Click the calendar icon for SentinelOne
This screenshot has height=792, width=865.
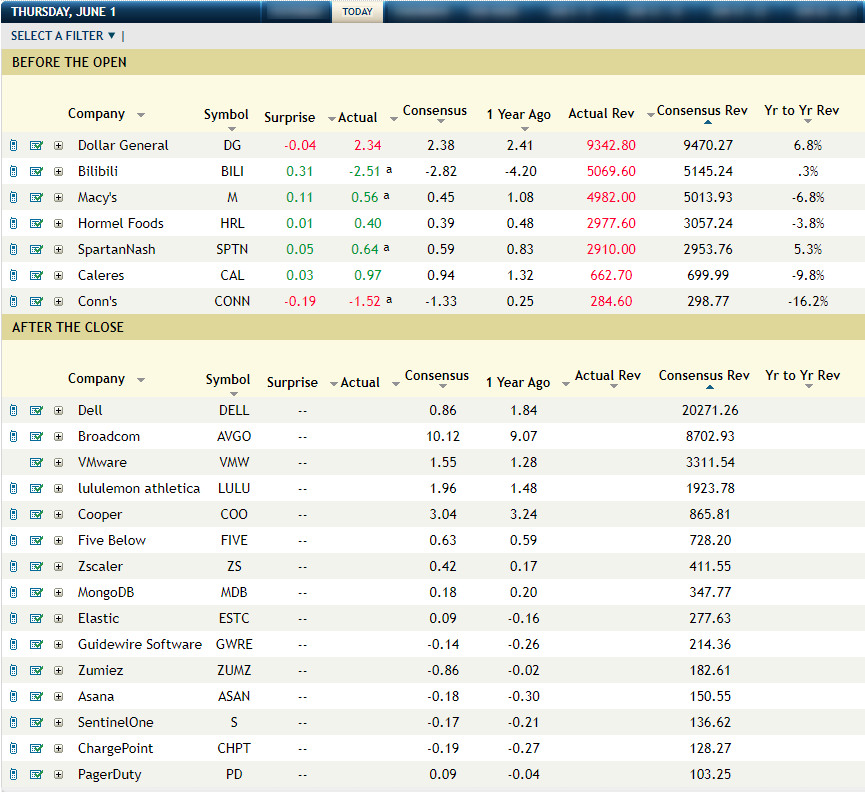36,723
